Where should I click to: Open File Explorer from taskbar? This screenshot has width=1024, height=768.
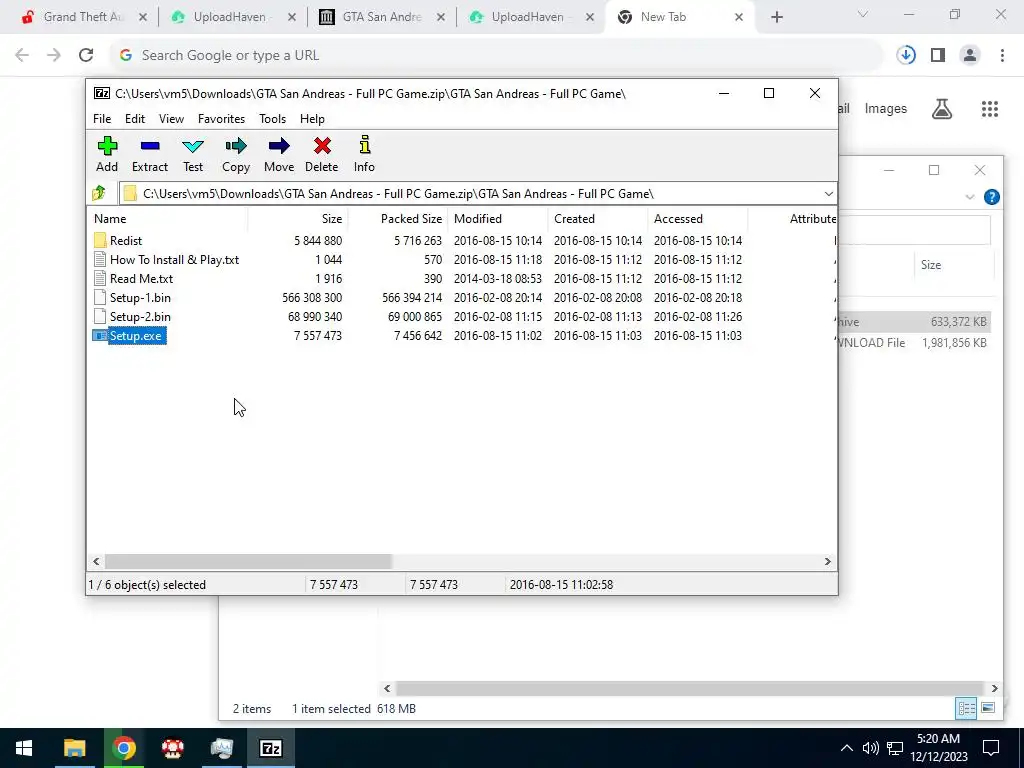(x=74, y=748)
